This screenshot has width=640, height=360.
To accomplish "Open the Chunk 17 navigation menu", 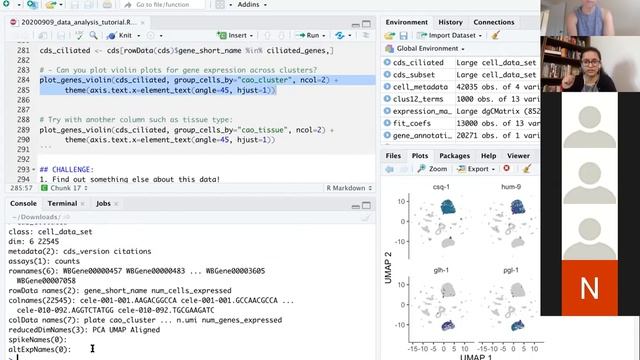I will pyautogui.click(x=64, y=188).
